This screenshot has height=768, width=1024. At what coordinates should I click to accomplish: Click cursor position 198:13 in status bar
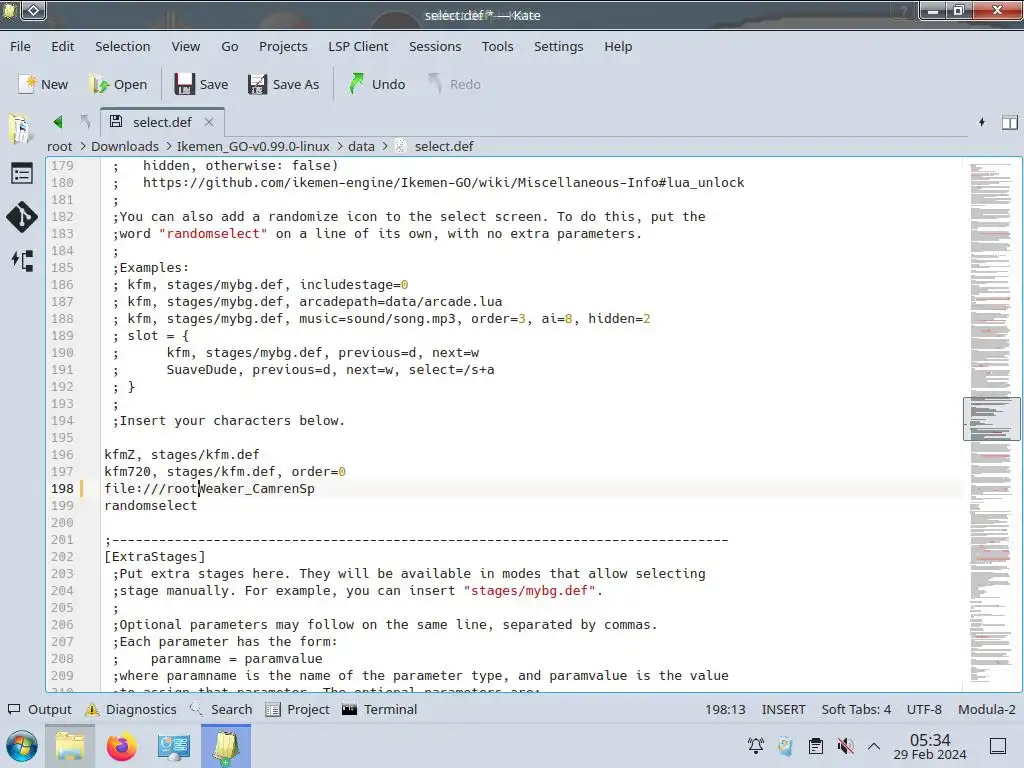725,709
